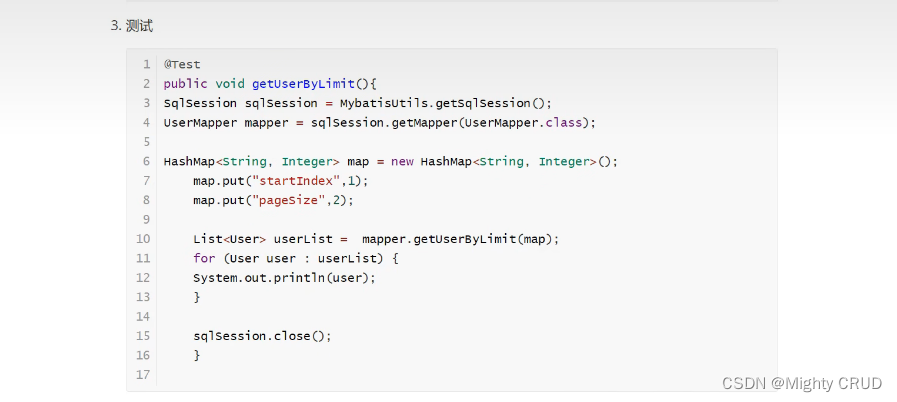This screenshot has height=402, width=897.
Task: Click line number 6 in the gutter
Action: (x=146, y=161)
